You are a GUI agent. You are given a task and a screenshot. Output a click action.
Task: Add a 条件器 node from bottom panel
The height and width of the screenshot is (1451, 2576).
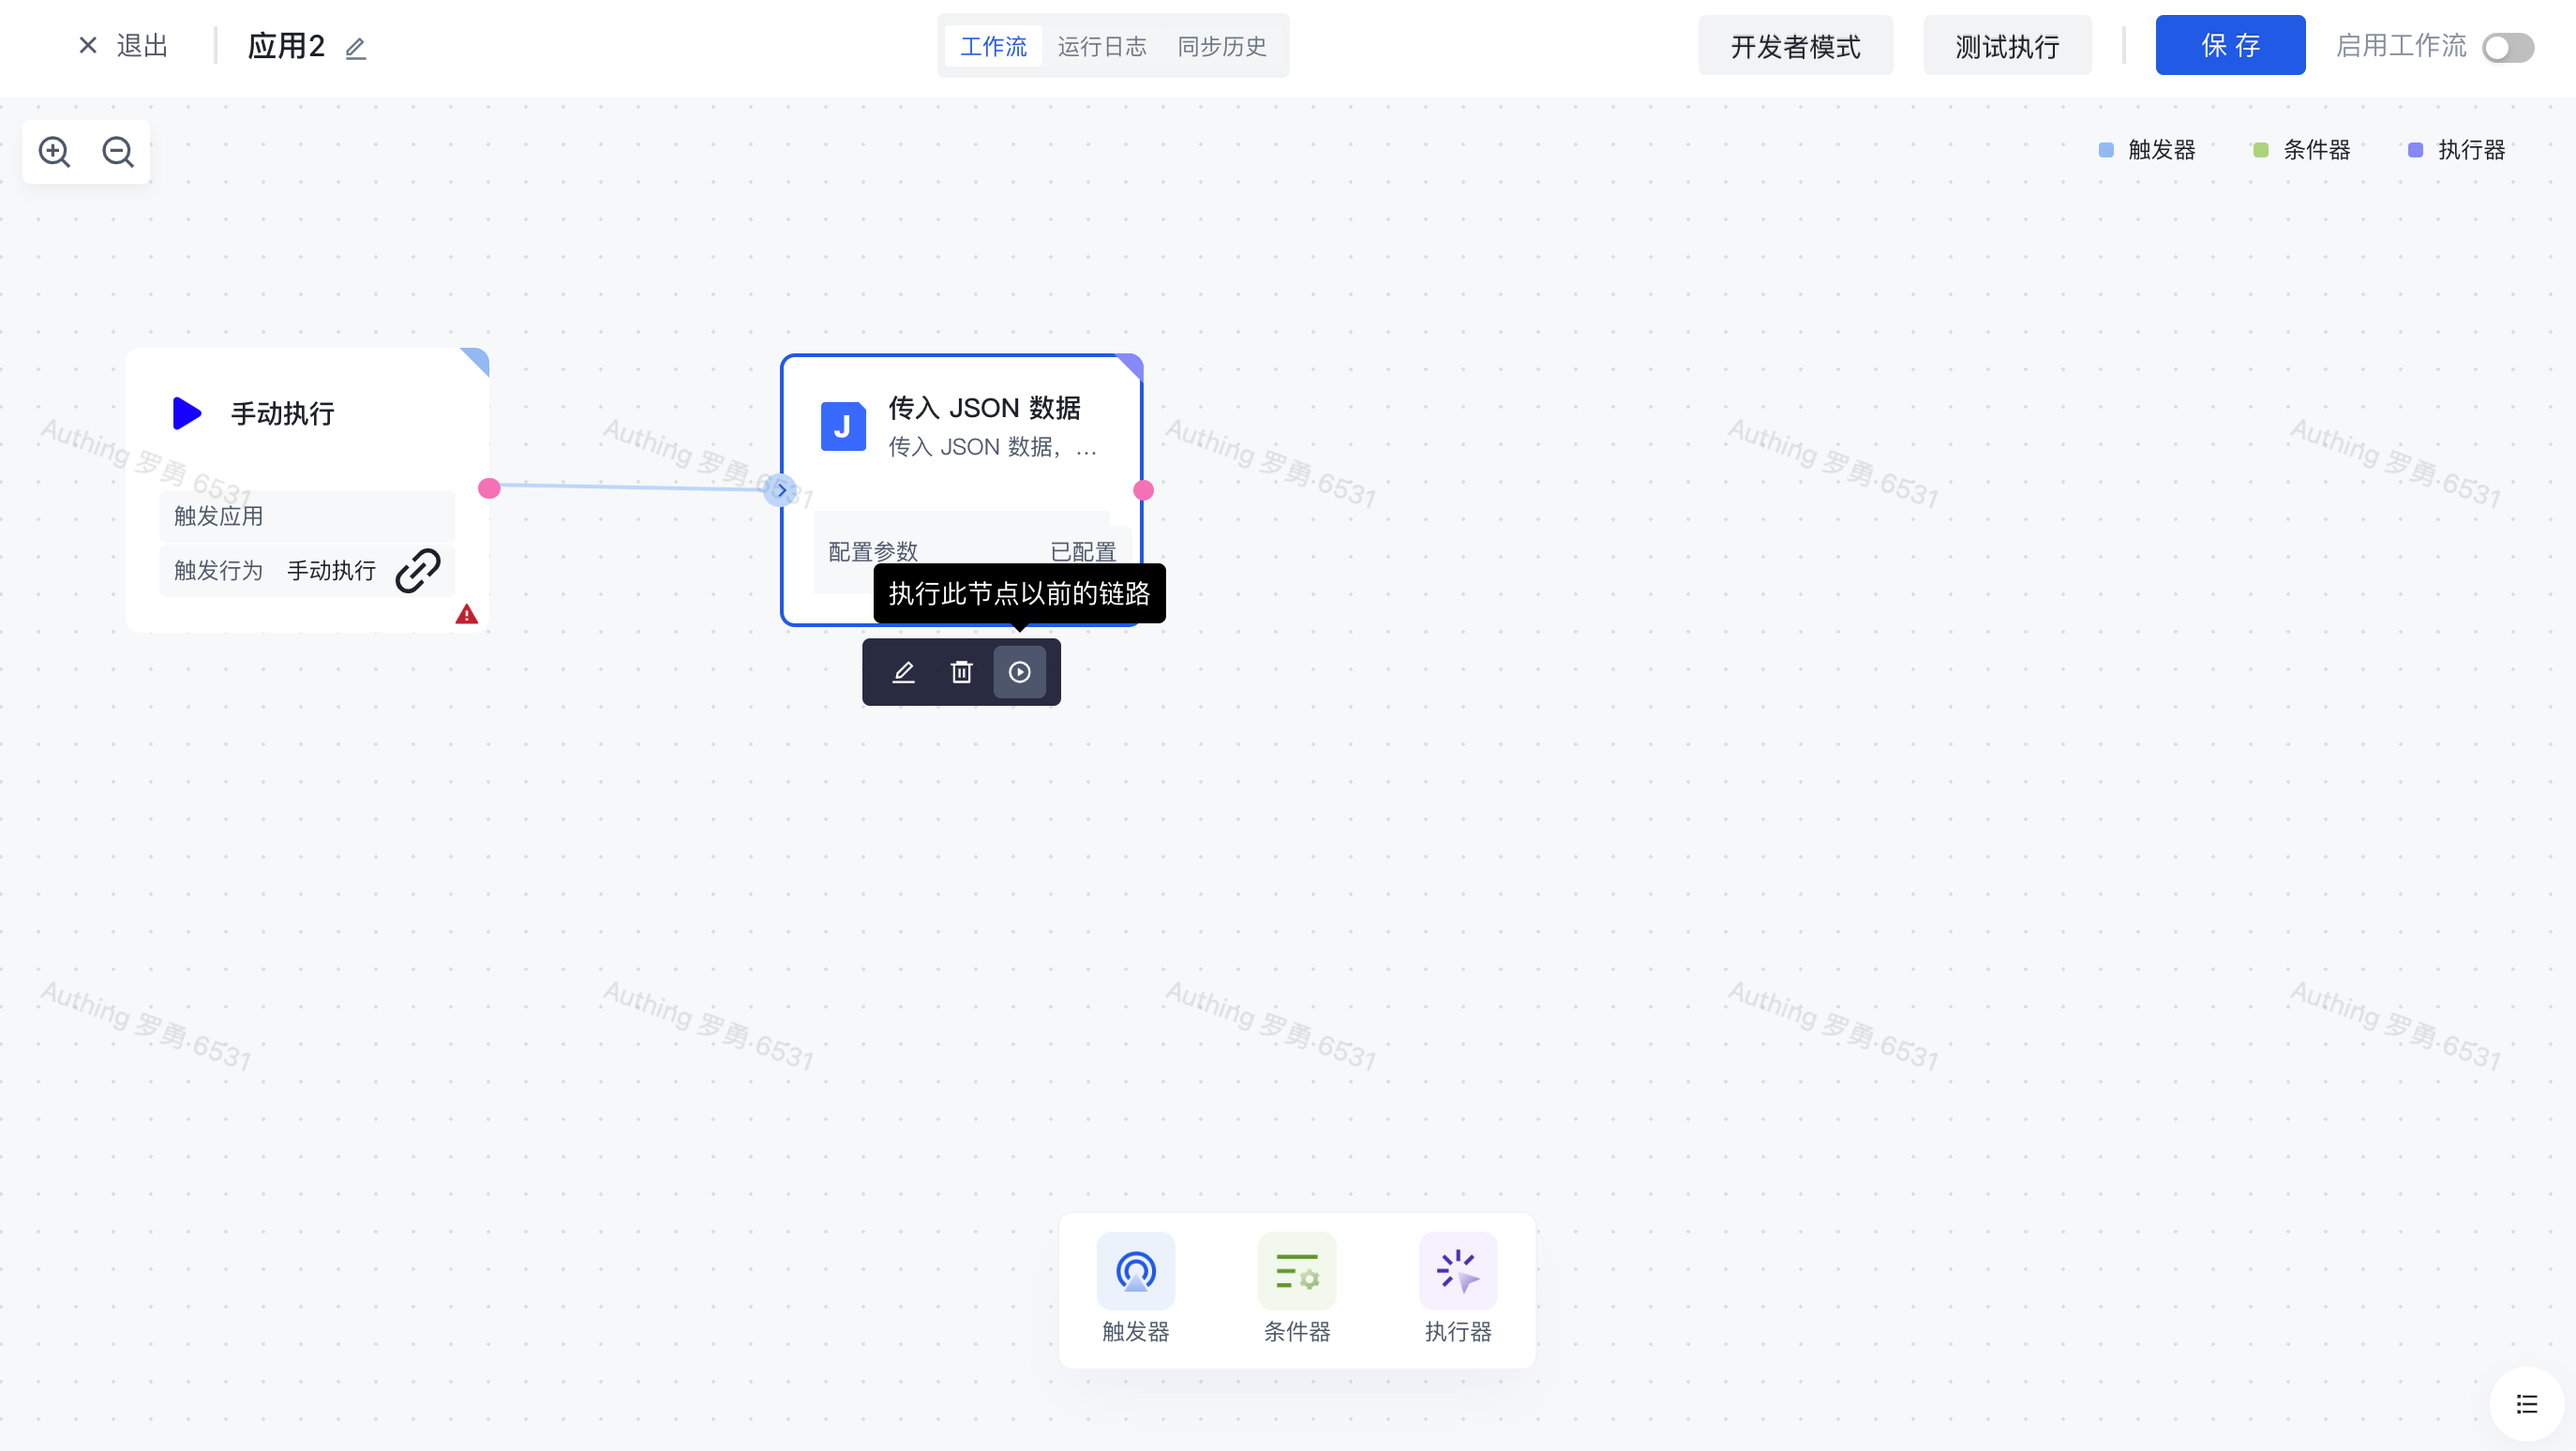tap(1296, 1272)
